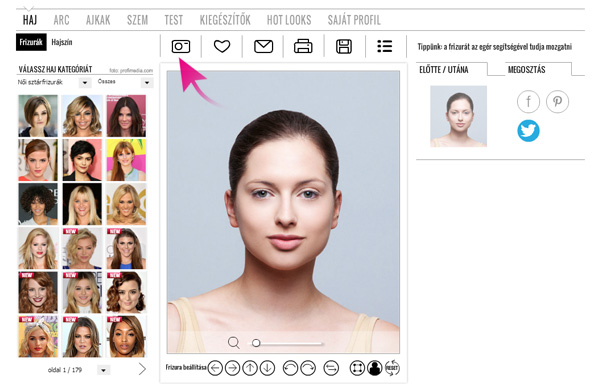The image size is (600, 388).
Task: Switch to the AJKAK tab
Action: (x=98, y=20)
